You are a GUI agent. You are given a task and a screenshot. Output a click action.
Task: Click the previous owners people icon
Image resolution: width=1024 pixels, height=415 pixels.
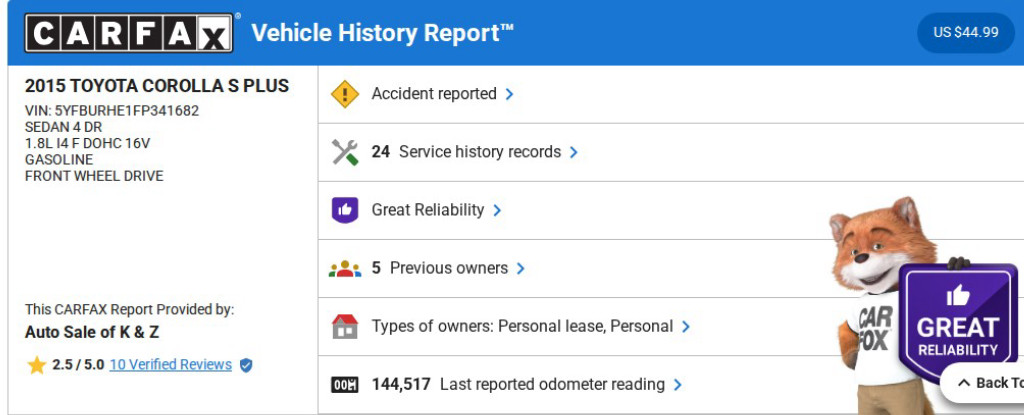pos(345,268)
